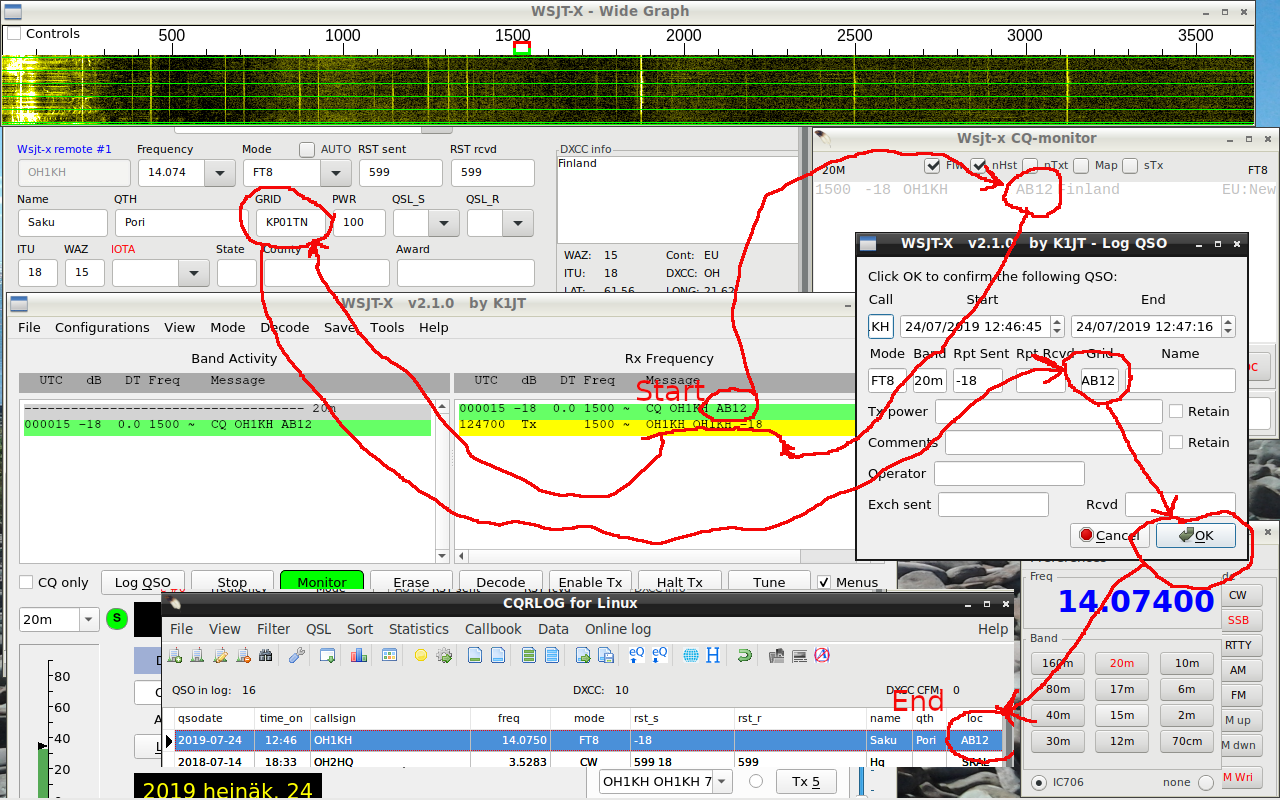Open Configurations menu in WSJT-X
Viewport: 1280px width, 800px height.
pos(102,327)
